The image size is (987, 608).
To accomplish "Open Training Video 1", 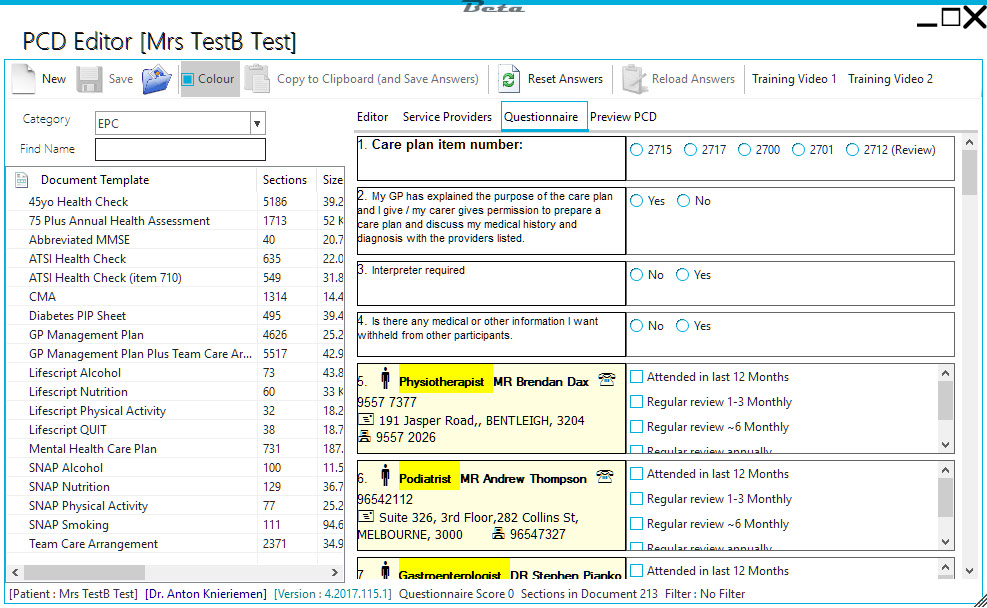I will pos(794,79).
